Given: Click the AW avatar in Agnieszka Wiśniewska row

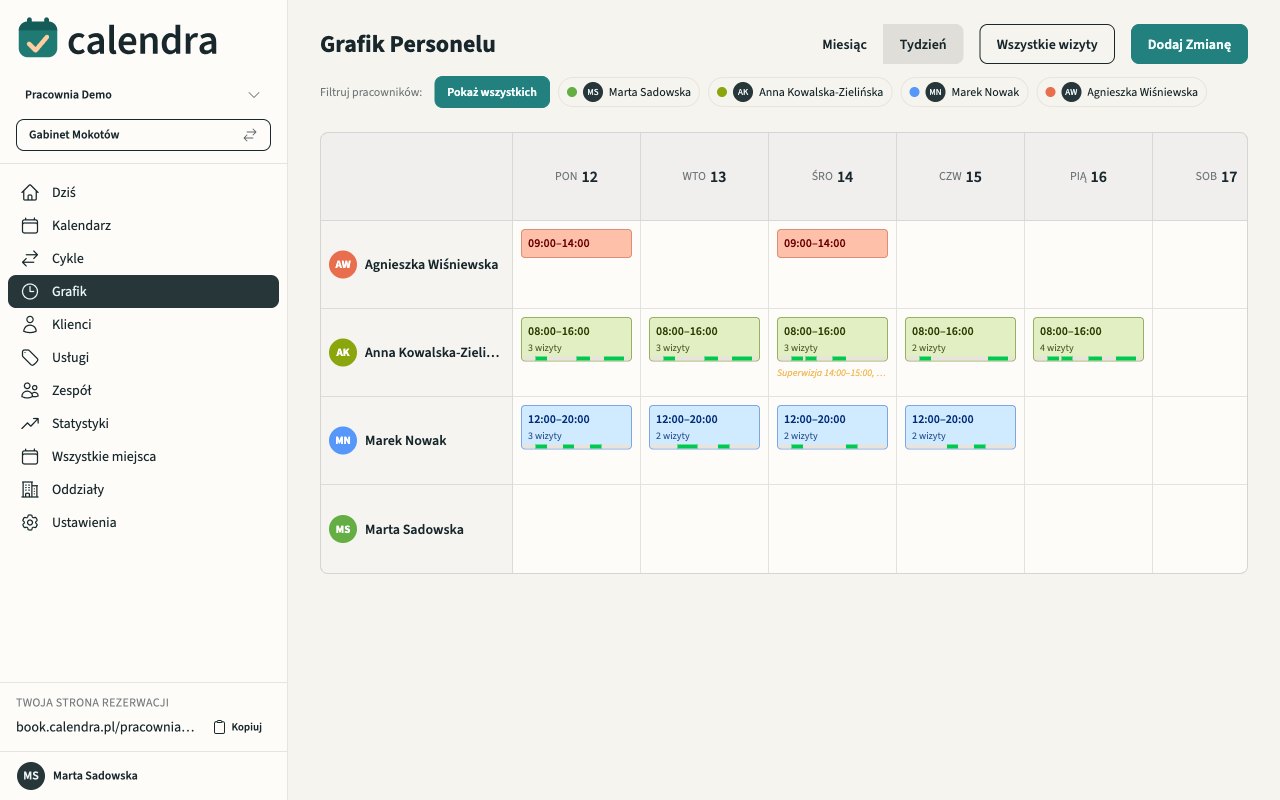Looking at the screenshot, I should pyautogui.click(x=343, y=264).
